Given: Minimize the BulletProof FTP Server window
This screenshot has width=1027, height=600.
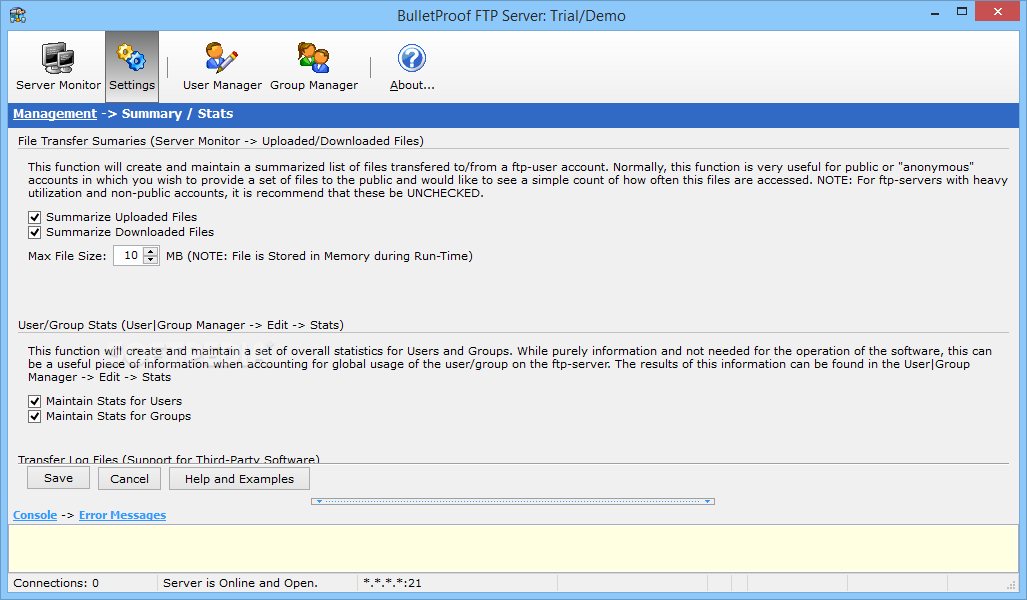Looking at the screenshot, I should [935, 12].
